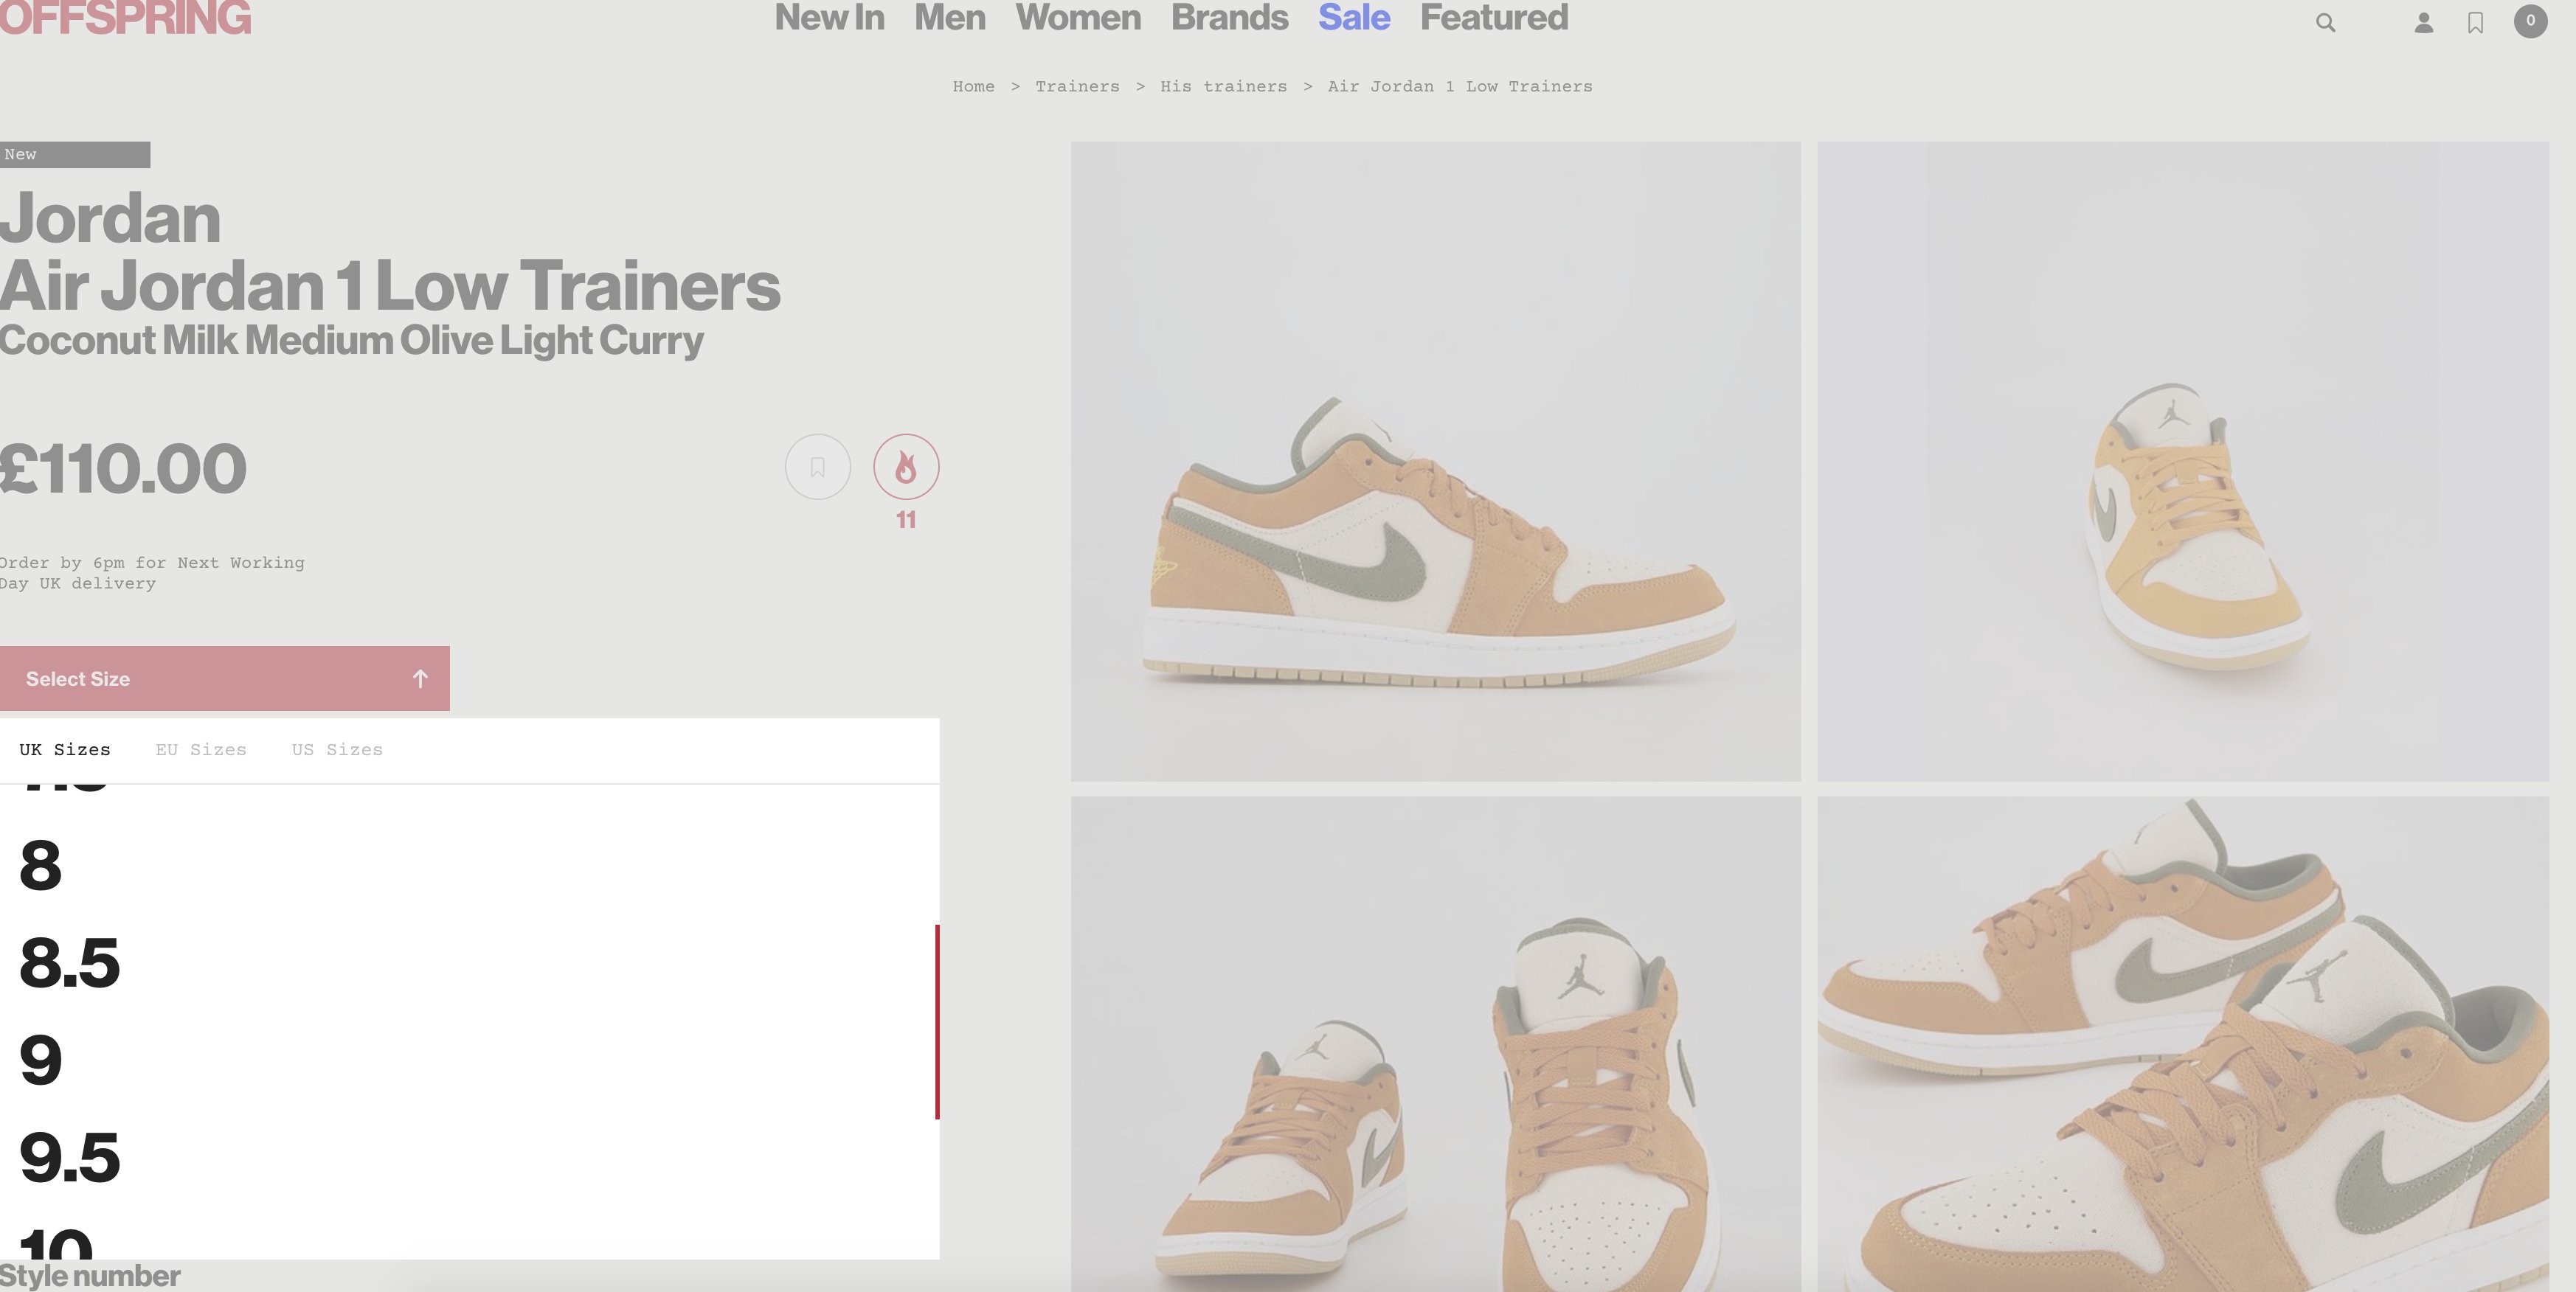2576x1292 pixels.
Task: Click the Jordan brand title
Action: [110, 218]
